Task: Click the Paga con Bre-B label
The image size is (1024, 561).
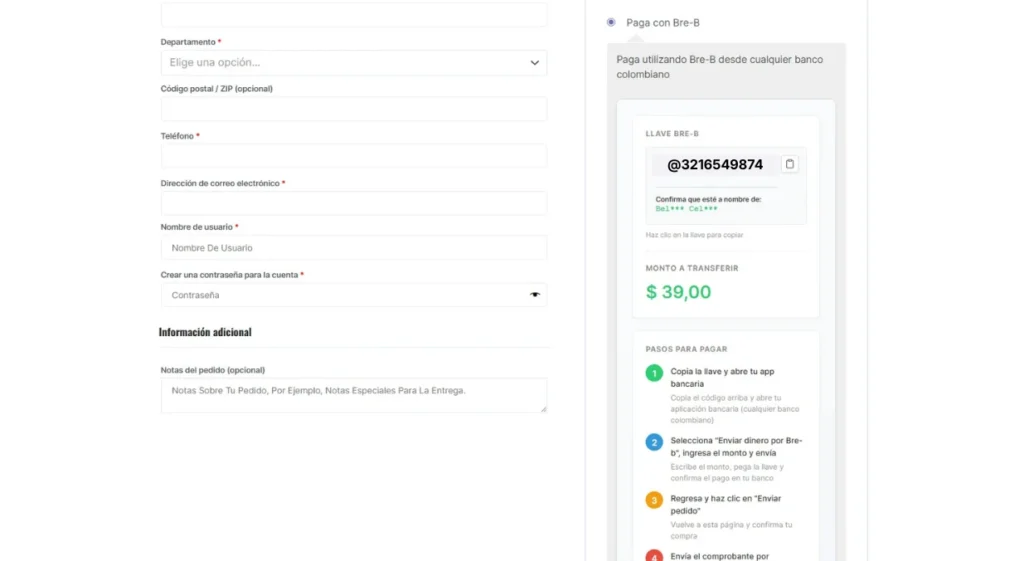Action: (x=663, y=22)
